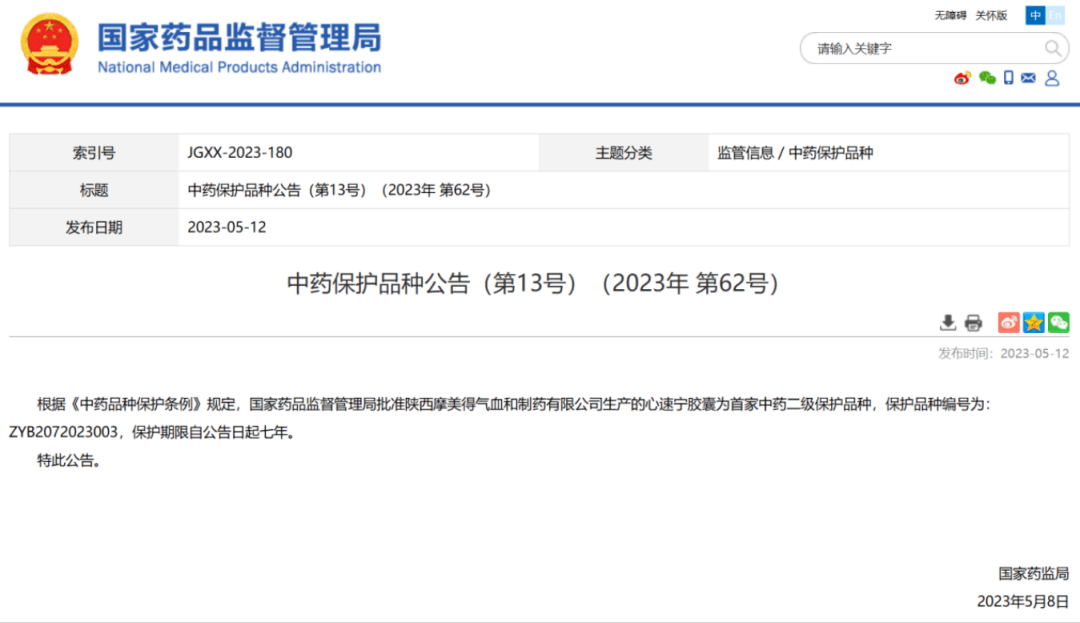1080x623 pixels.
Task: Open the mobile phone icon in header
Action: [x=1008, y=78]
